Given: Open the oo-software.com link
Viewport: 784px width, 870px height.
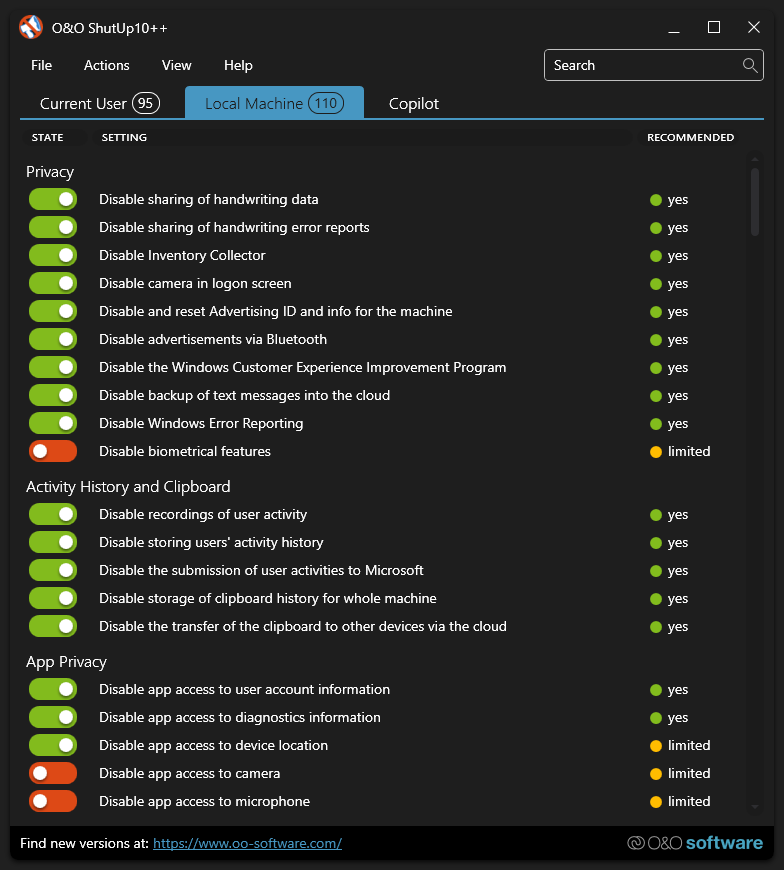Looking at the screenshot, I should pyautogui.click(x=247, y=844).
